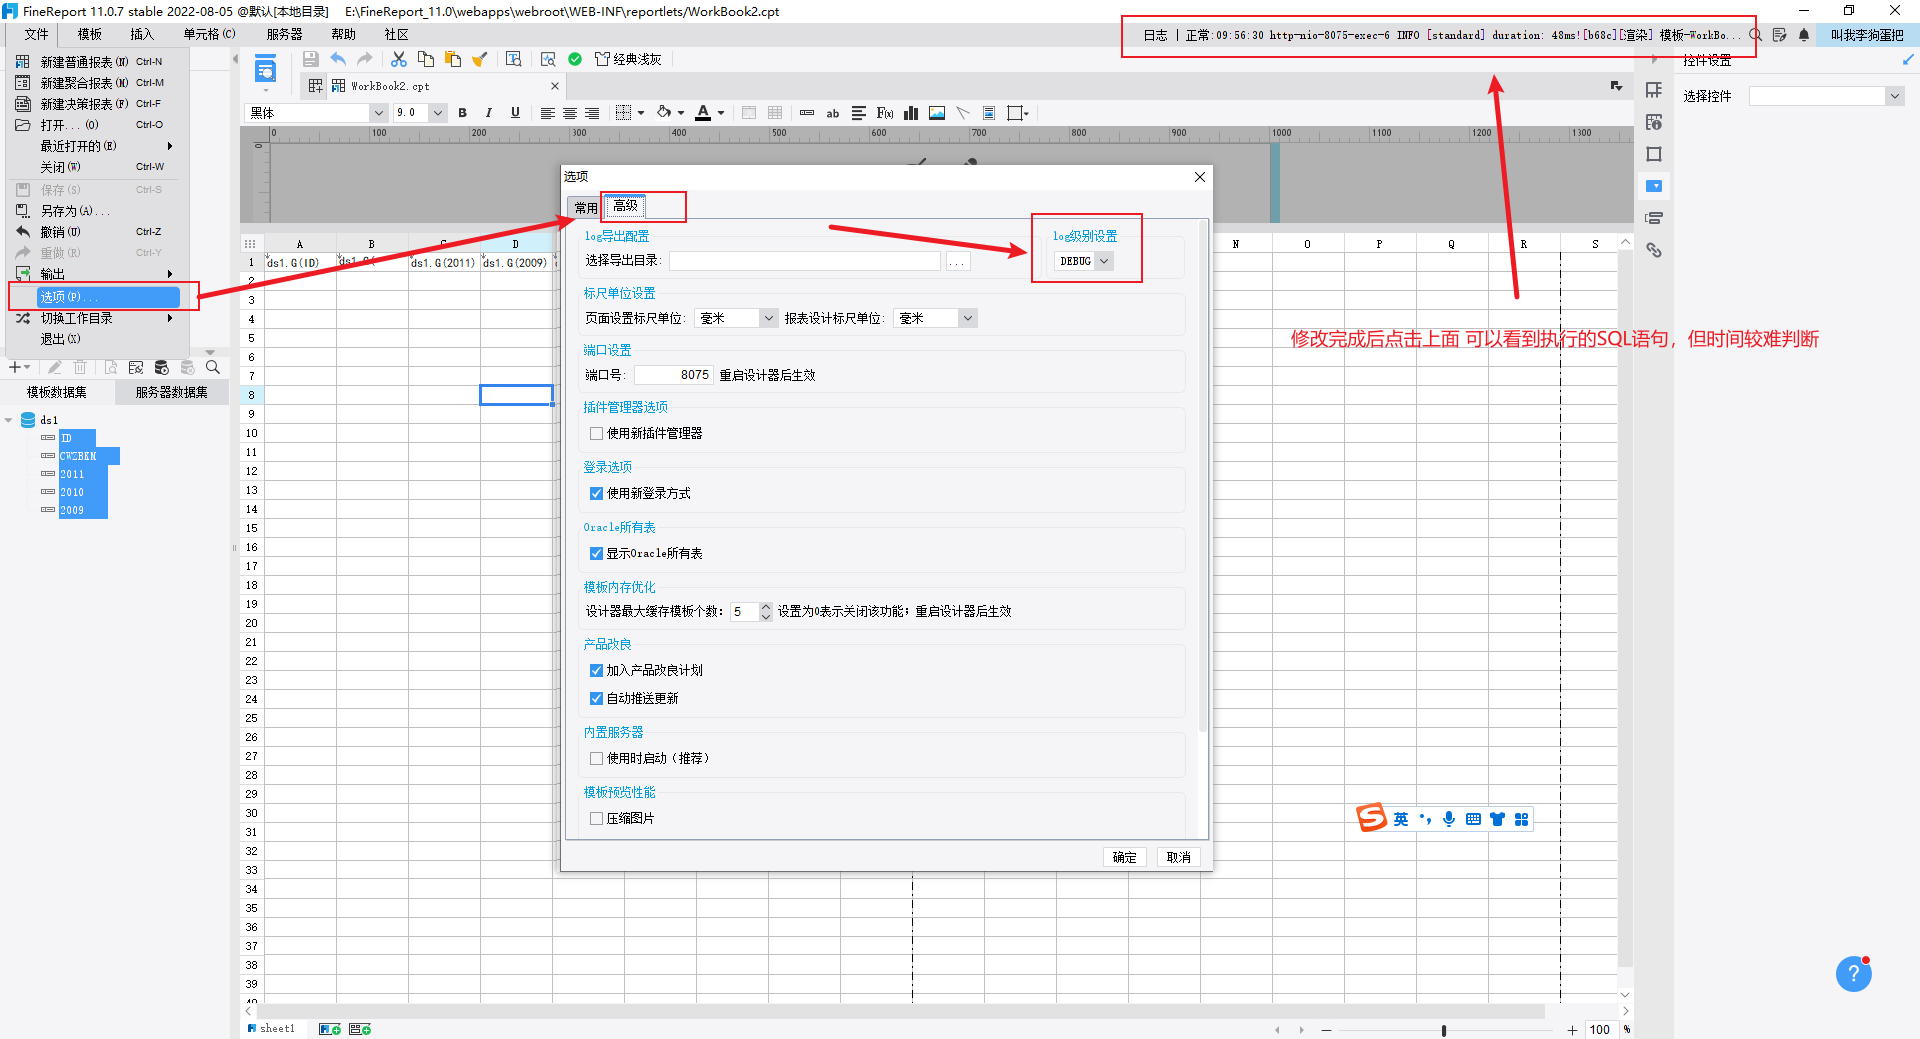Click the database run icon in dataset panel

(162, 368)
